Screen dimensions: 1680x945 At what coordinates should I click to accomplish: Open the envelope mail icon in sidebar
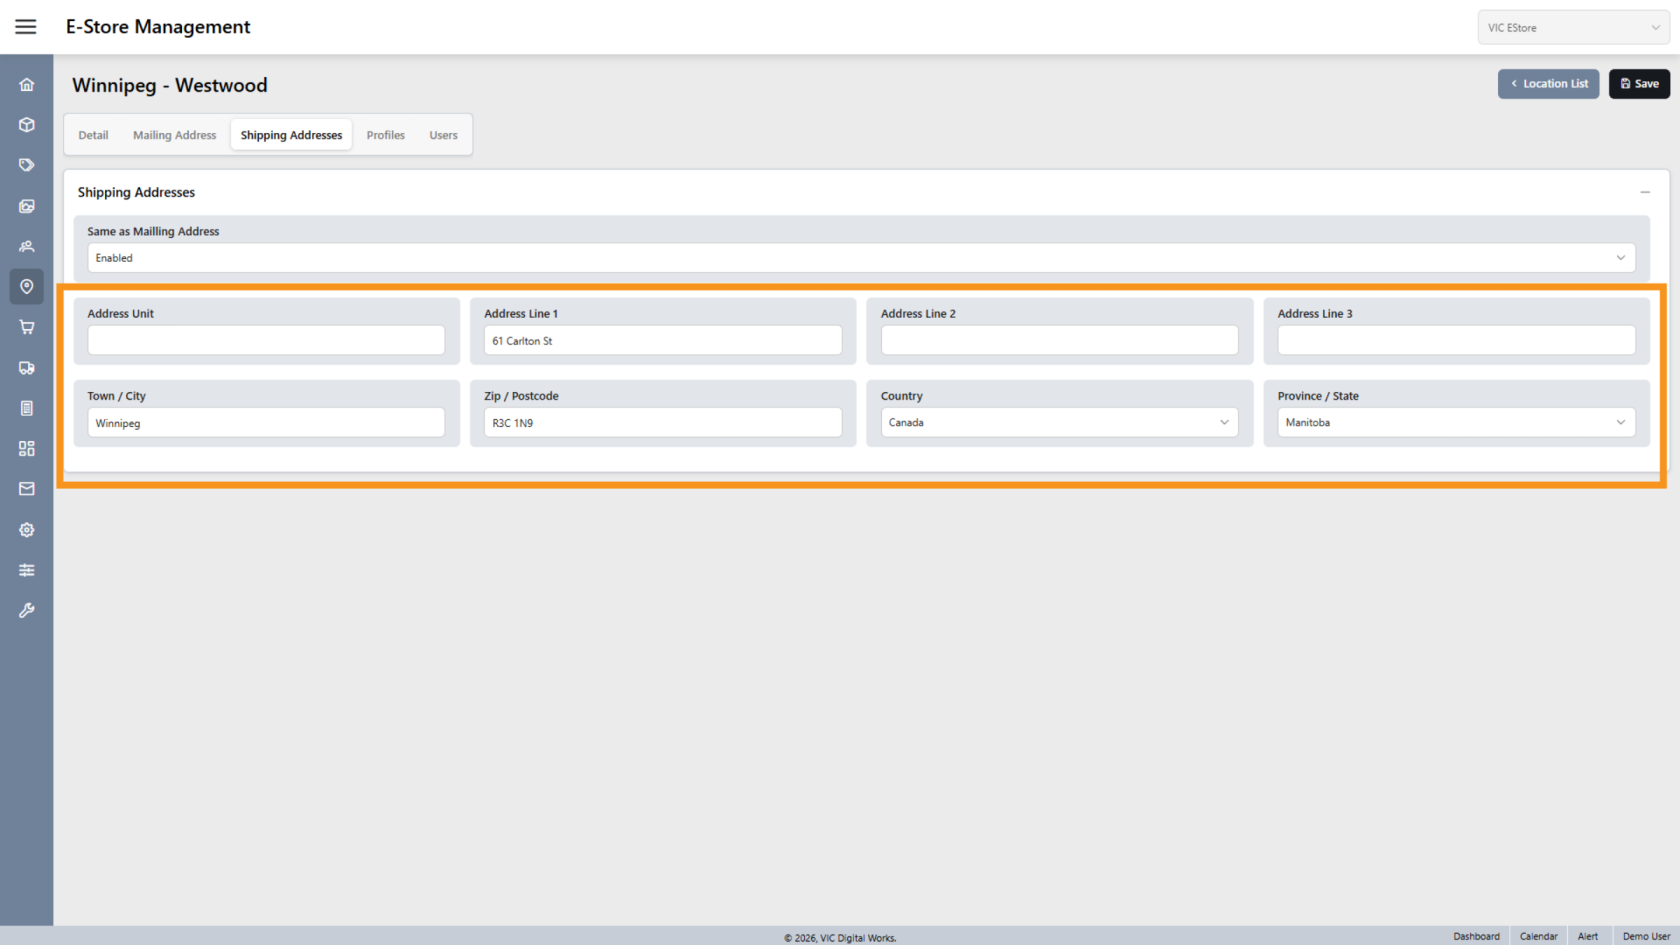27,489
